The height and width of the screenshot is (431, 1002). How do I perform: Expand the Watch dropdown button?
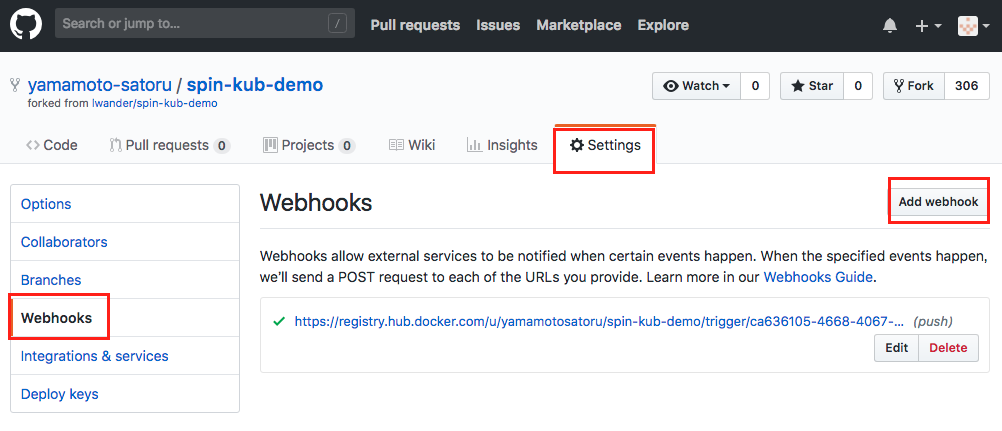click(697, 86)
